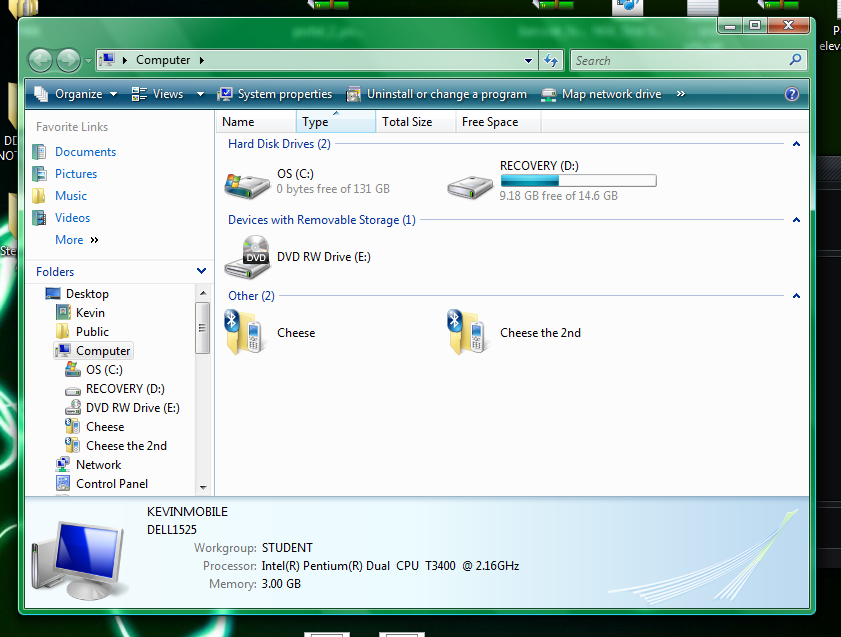Click the Refresh button next to address bar
The width and height of the screenshot is (841, 637).
pos(551,60)
